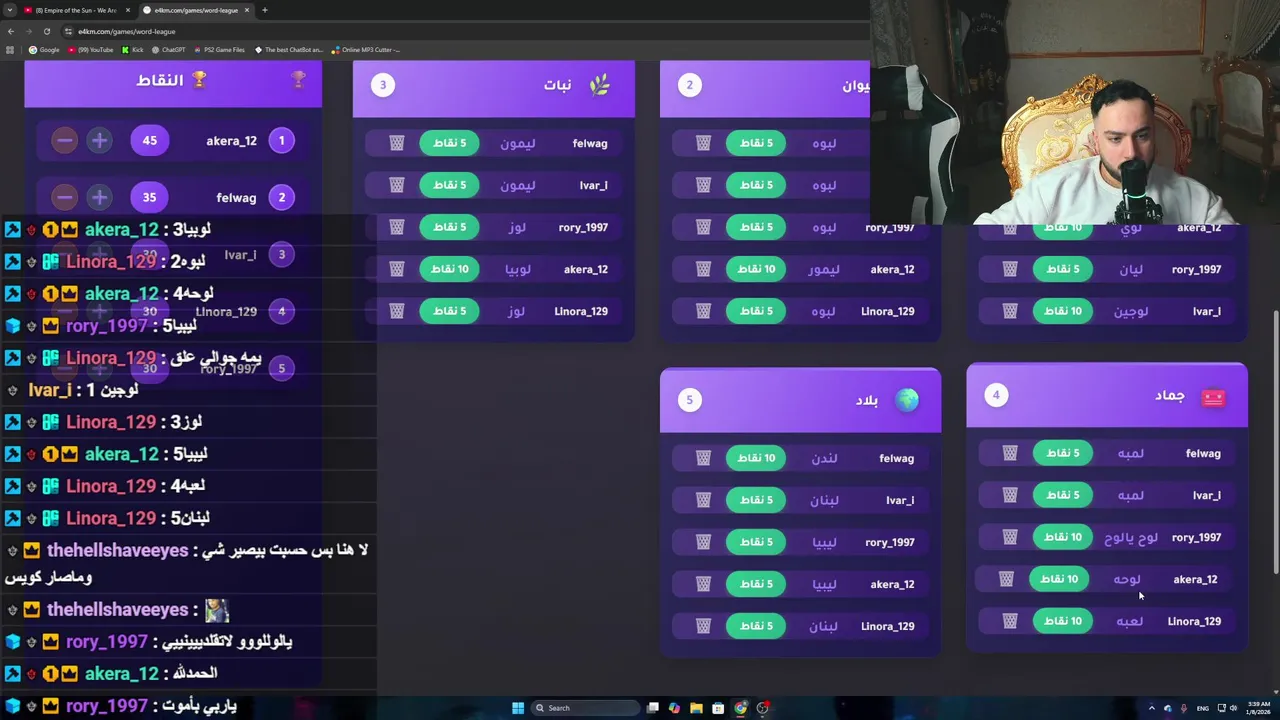Image resolution: width=1280 pixels, height=720 pixels.
Task: Subtract a point from akera_12's score
Action: (x=65, y=141)
